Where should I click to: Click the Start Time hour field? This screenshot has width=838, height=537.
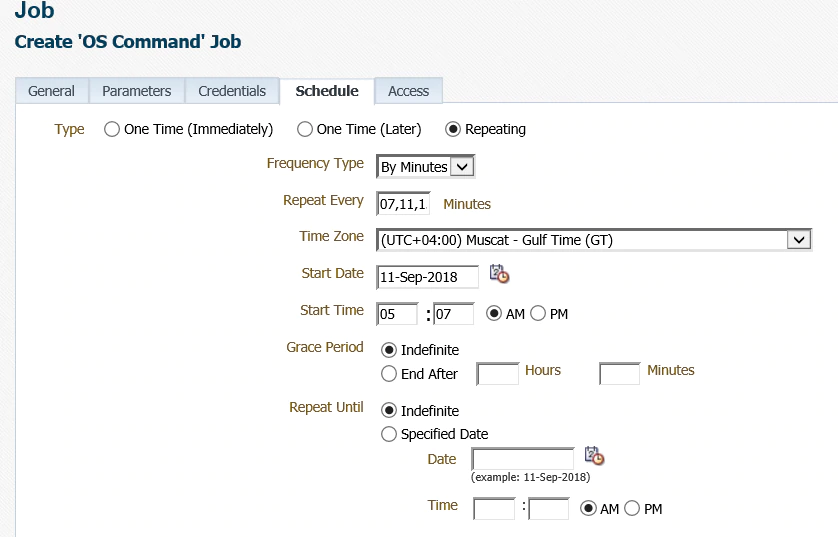(x=397, y=314)
